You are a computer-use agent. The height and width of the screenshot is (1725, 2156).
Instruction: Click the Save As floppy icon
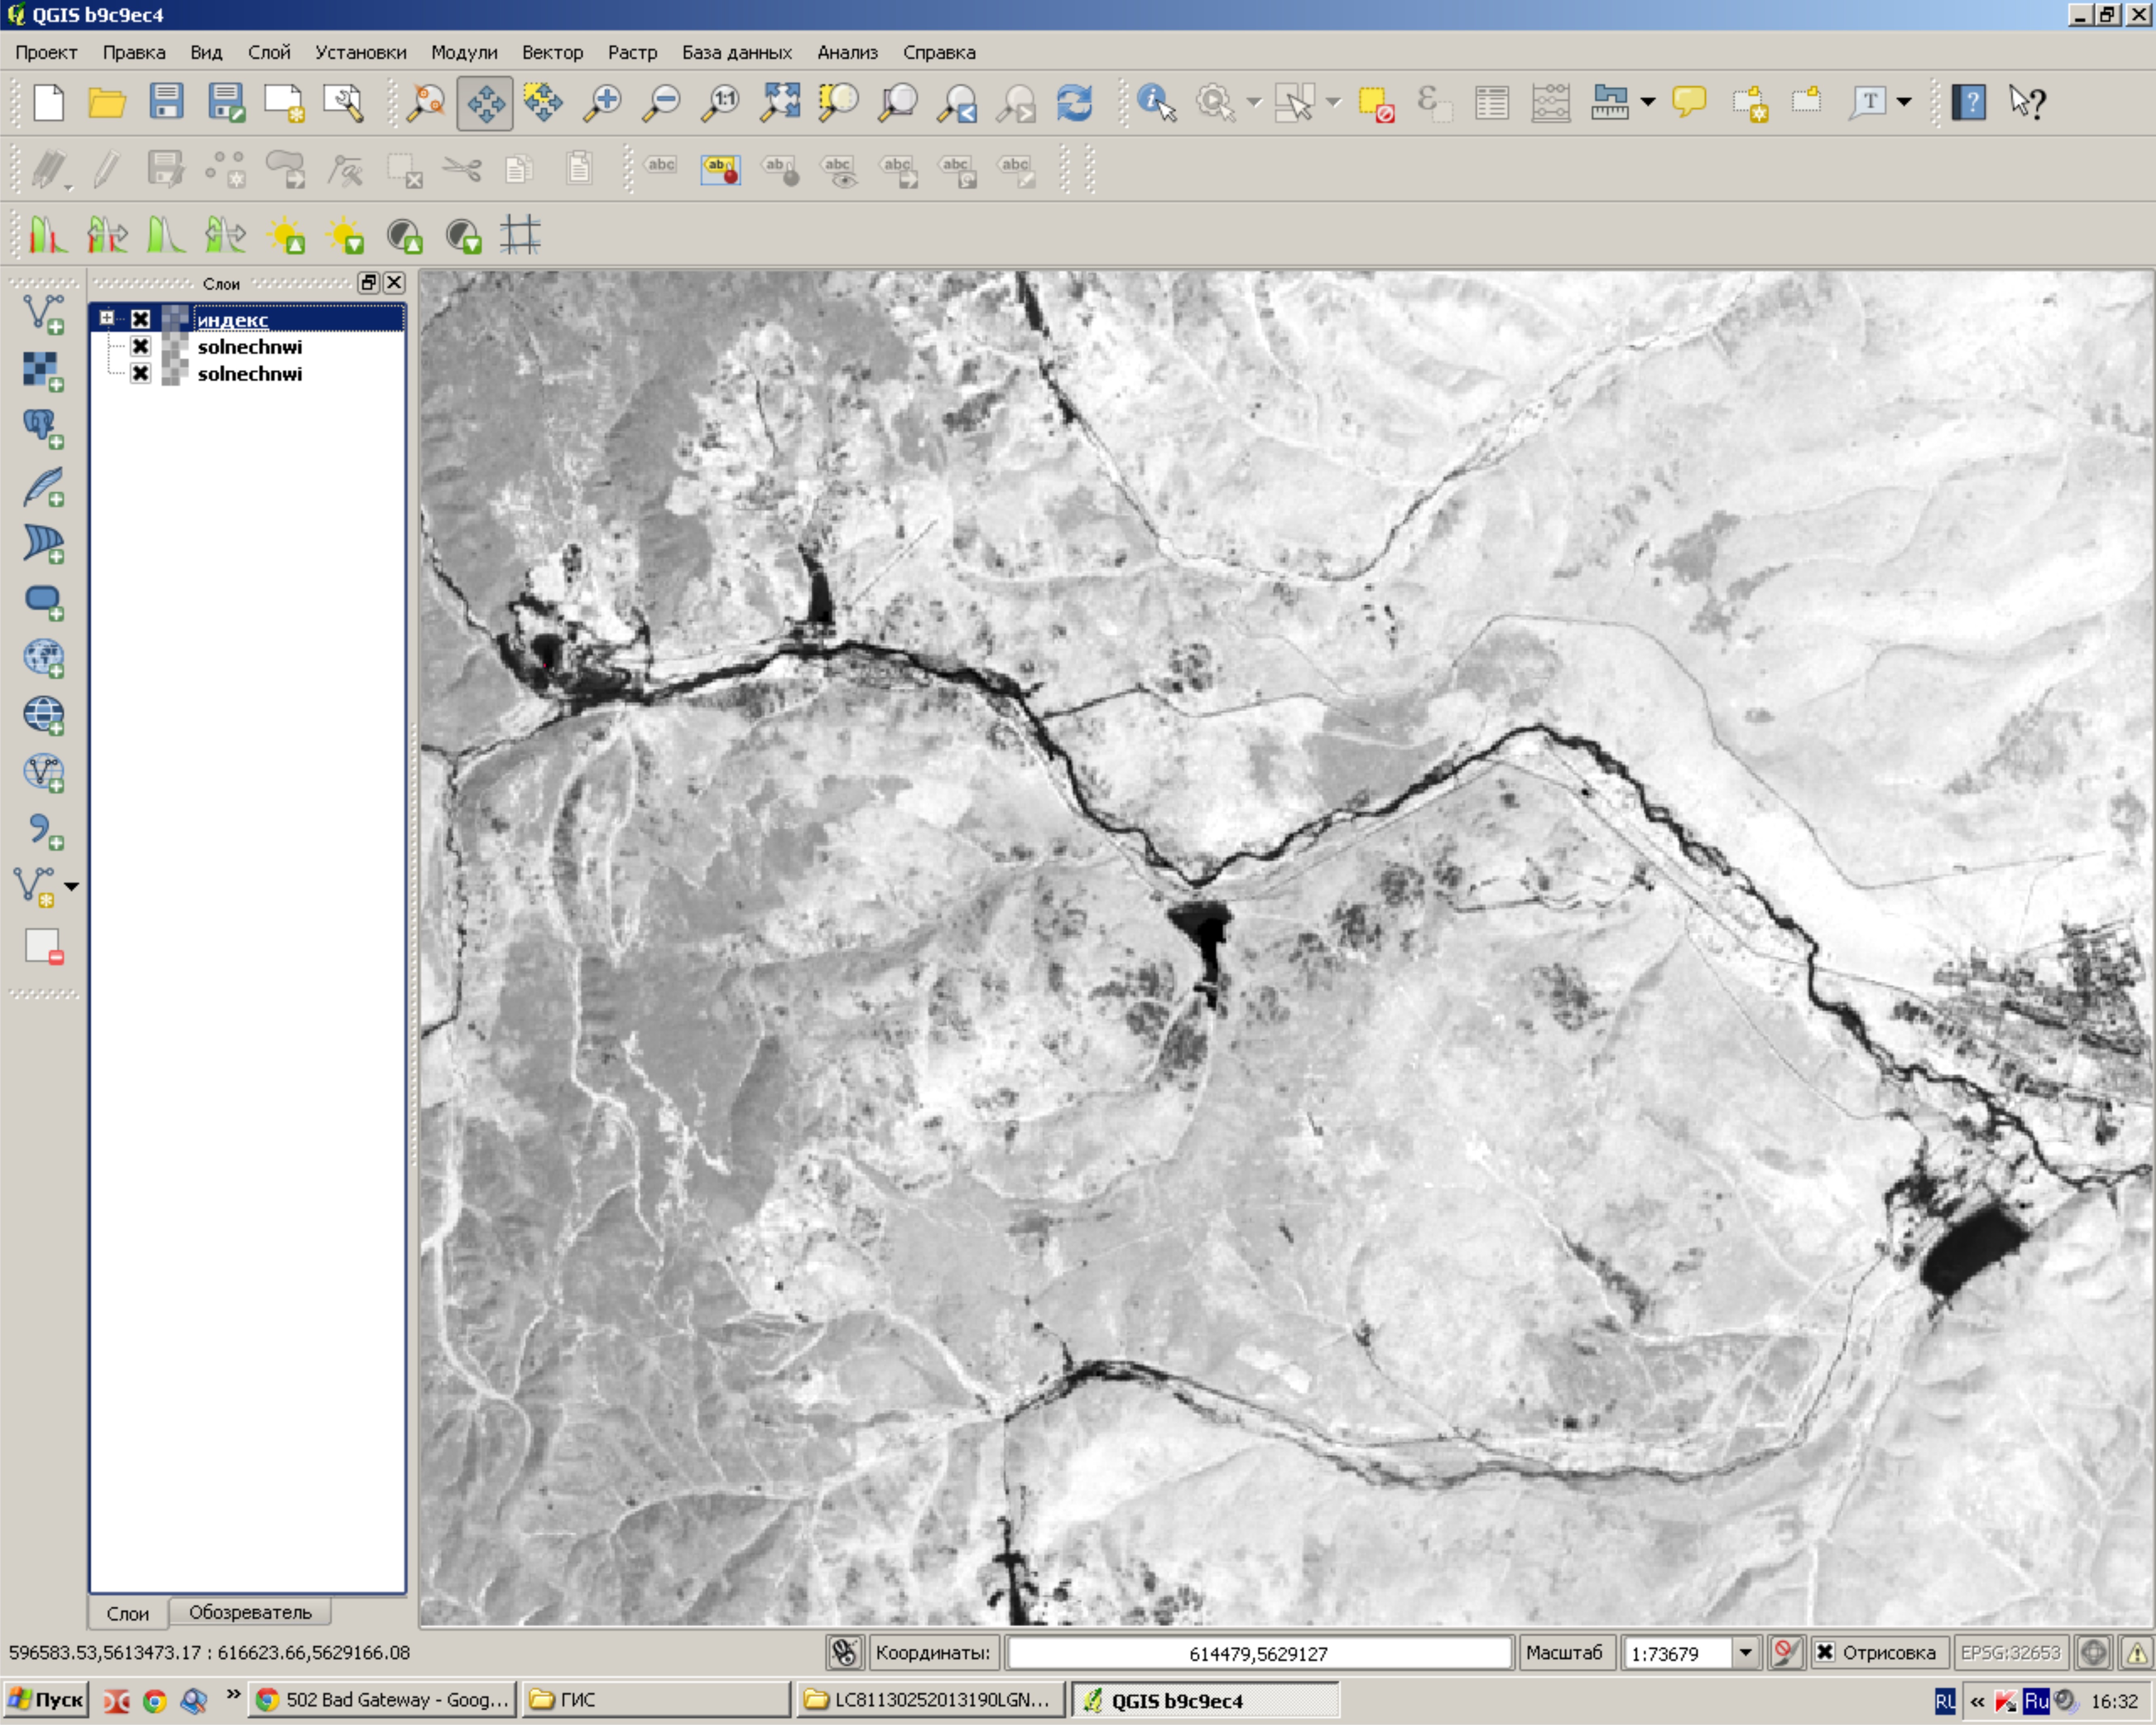[226, 102]
